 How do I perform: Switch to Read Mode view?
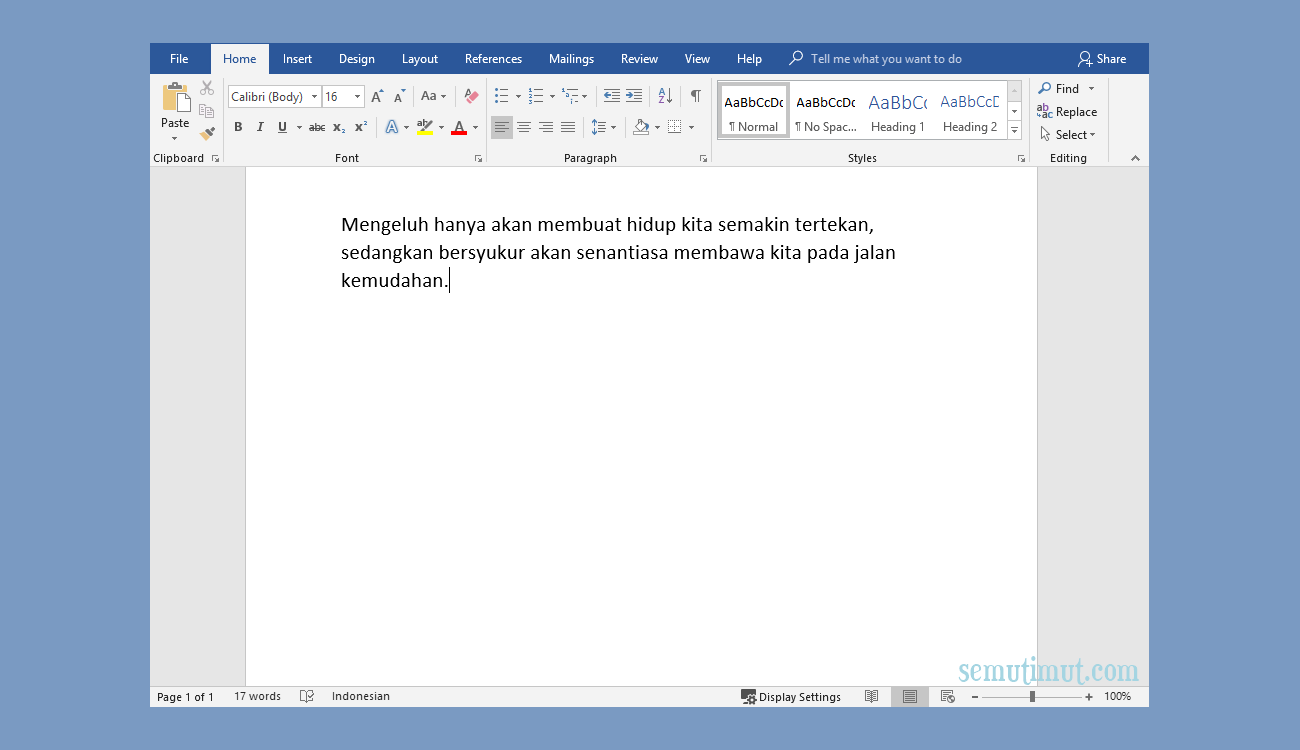[x=872, y=697]
